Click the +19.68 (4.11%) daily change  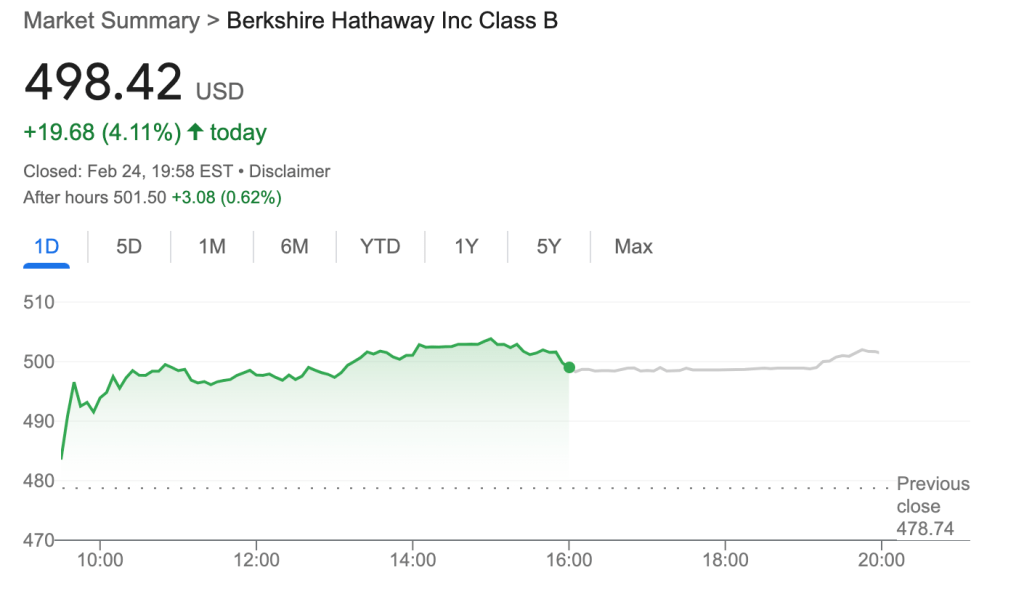point(102,132)
